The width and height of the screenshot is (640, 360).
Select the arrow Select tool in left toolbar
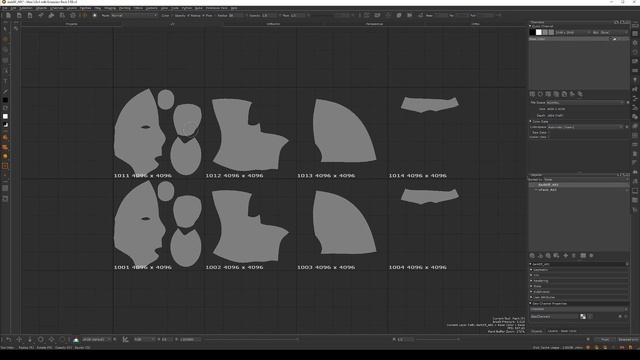click(x=5, y=29)
